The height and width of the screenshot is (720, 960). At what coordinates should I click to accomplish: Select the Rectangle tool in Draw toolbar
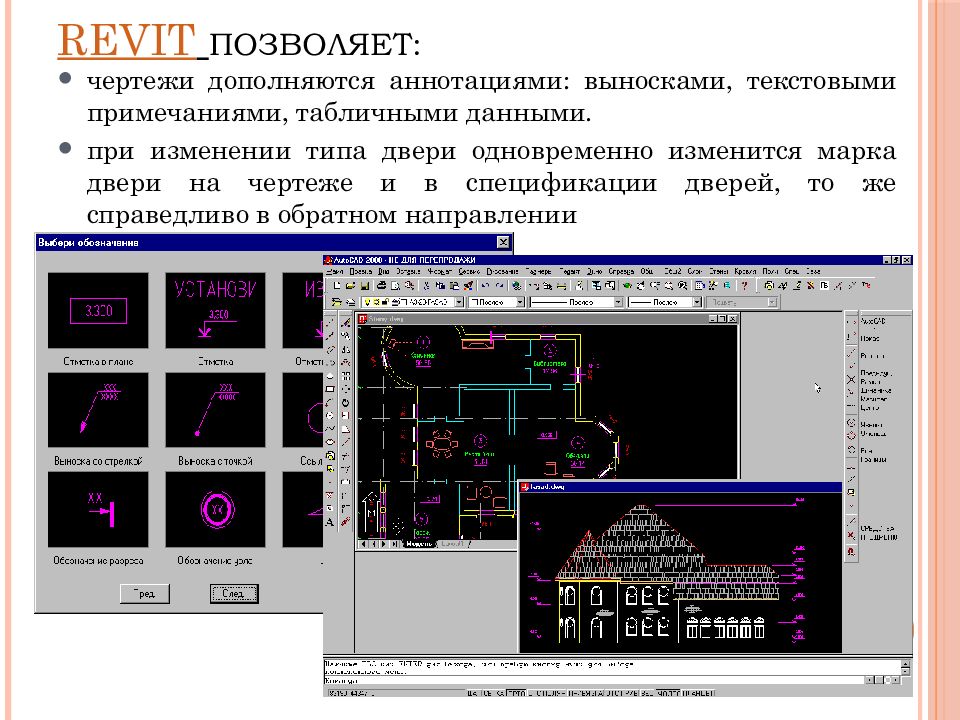[x=331, y=389]
